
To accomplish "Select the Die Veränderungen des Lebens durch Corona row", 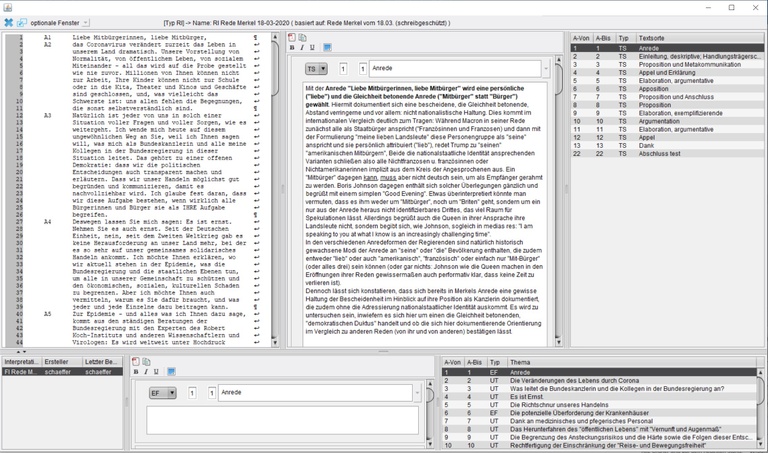I will tap(600, 381).
